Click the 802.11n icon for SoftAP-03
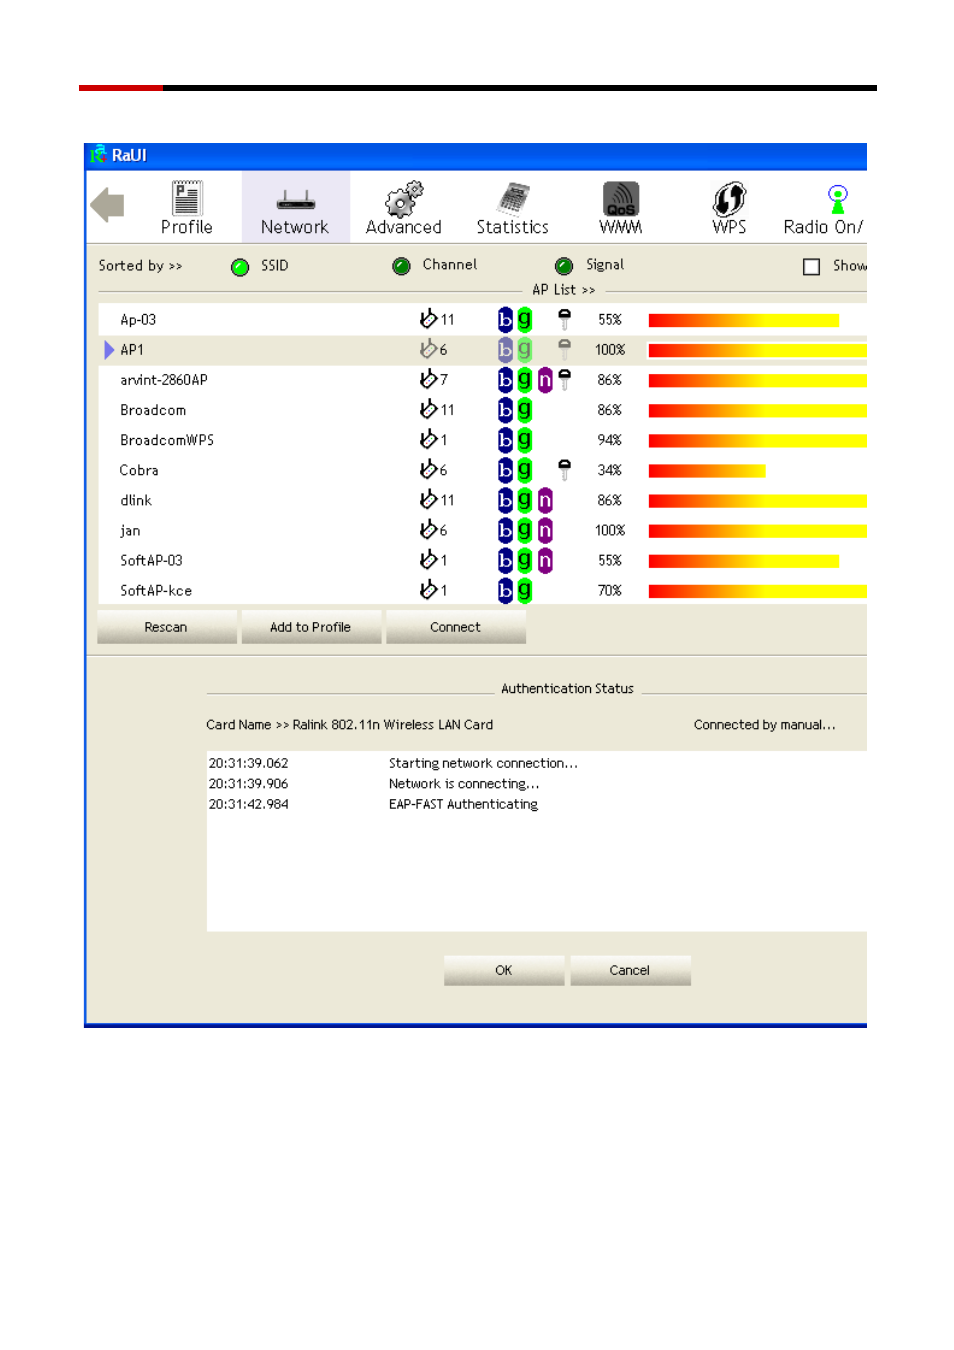Screen dimensions: 954x1350 (x=545, y=560)
